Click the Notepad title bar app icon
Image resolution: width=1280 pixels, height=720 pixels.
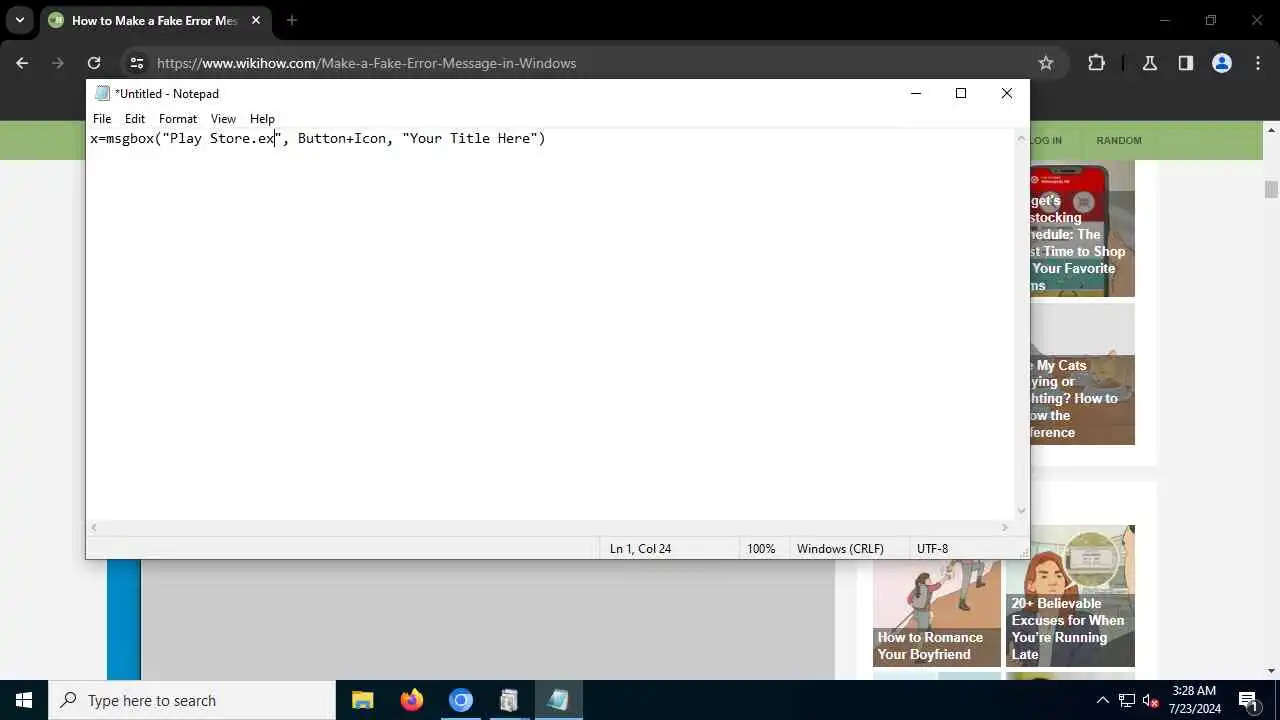click(102, 93)
